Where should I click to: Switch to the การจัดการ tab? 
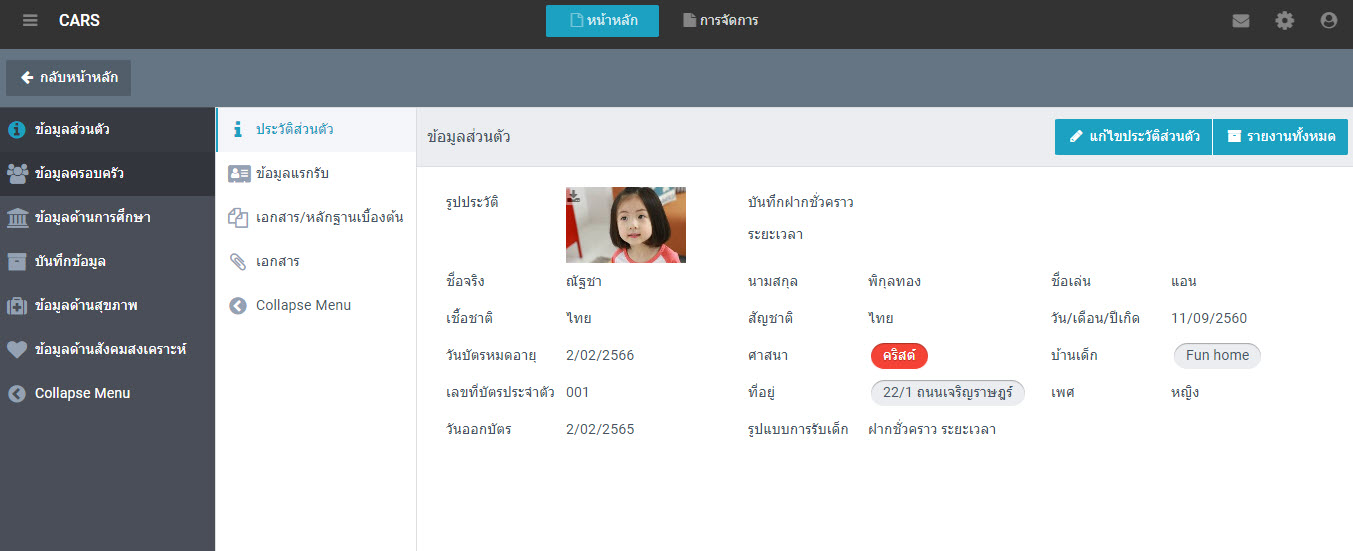(720, 21)
